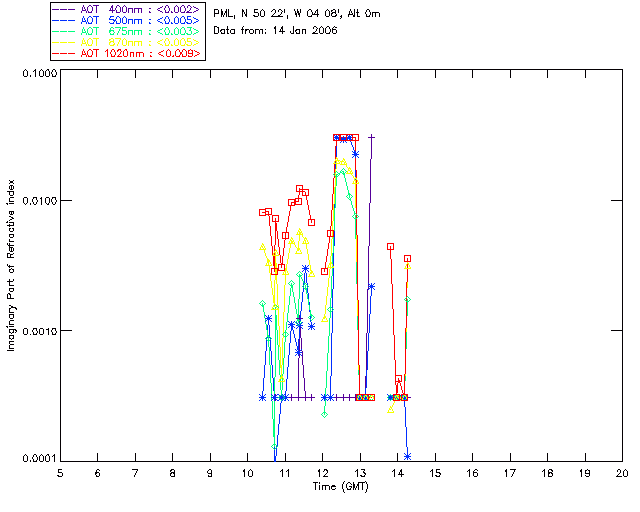Click the x-axis tick label 20
The height and width of the screenshot is (512, 640).
(x=622, y=473)
